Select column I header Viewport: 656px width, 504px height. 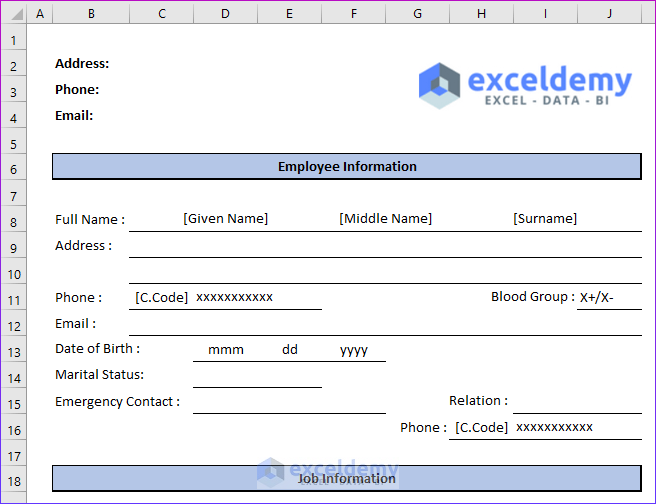tap(546, 14)
